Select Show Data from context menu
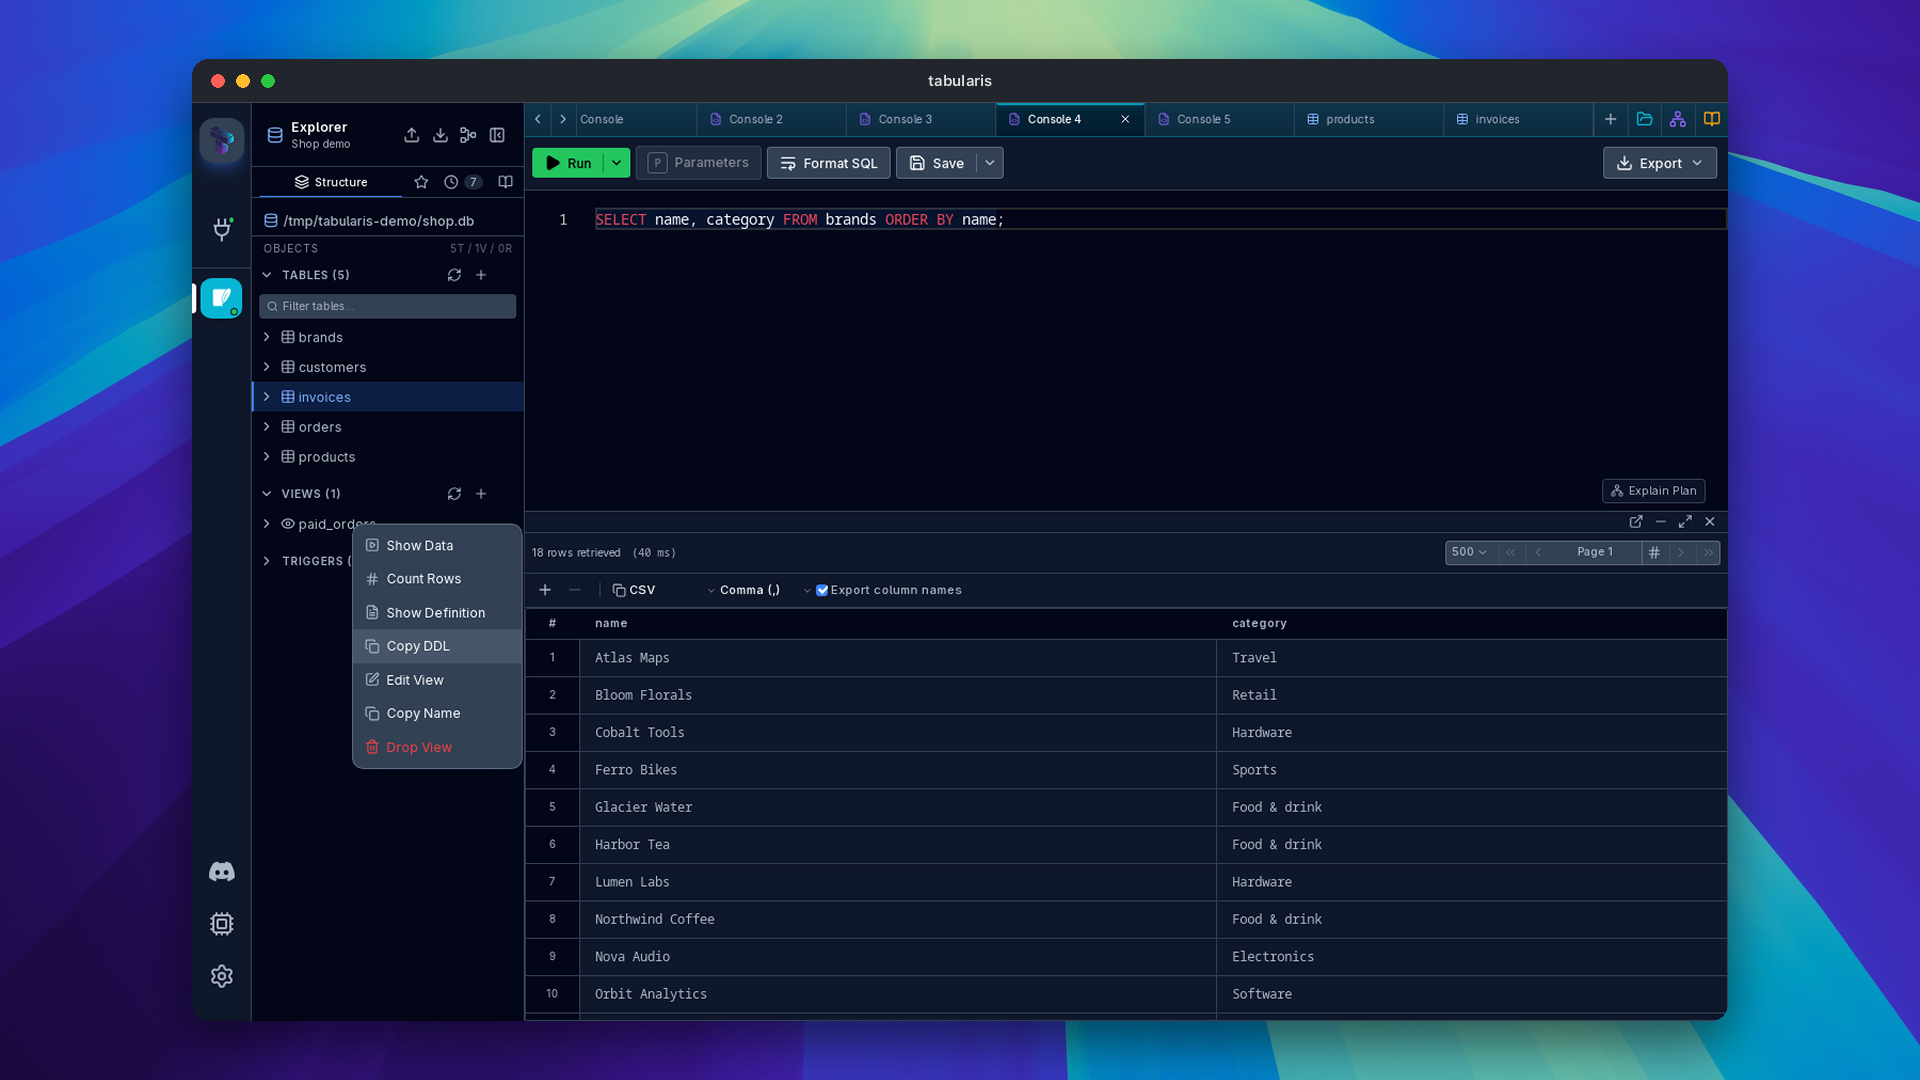The height and width of the screenshot is (1080, 1920). pos(437,546)
